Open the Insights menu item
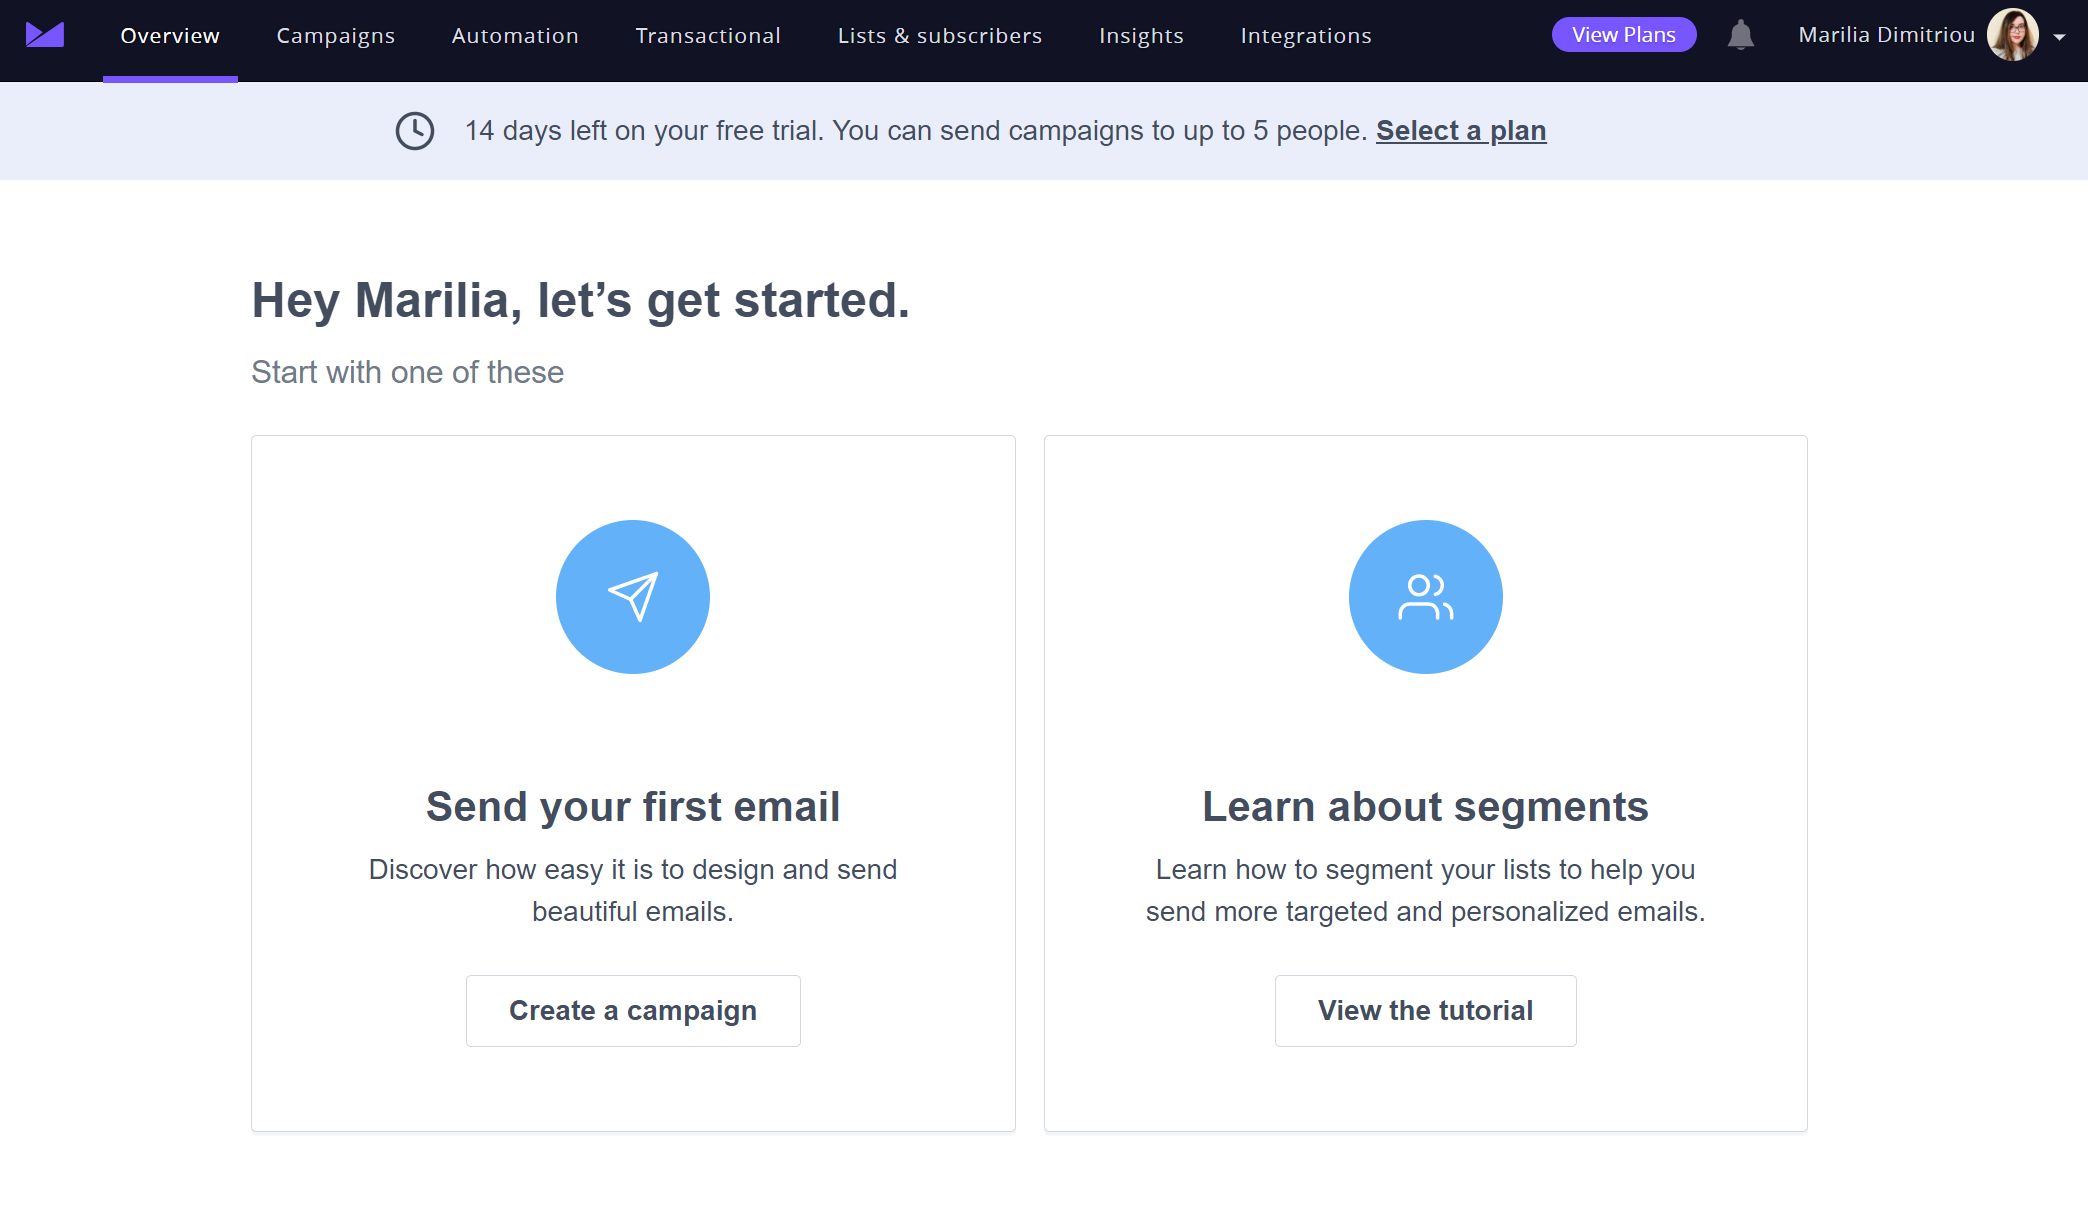The height and width of the screenshot is (1214, 2088). pyautogui.click(x=1142, y=35)
